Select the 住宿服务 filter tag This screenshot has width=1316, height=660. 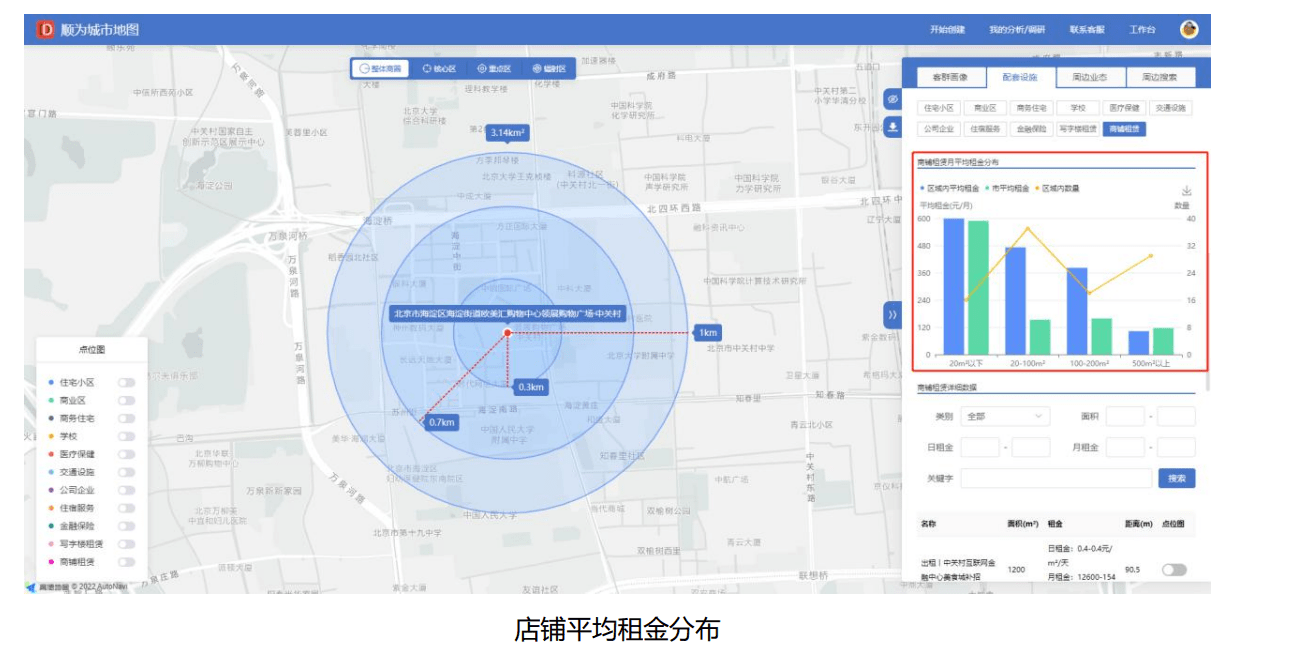985,129
